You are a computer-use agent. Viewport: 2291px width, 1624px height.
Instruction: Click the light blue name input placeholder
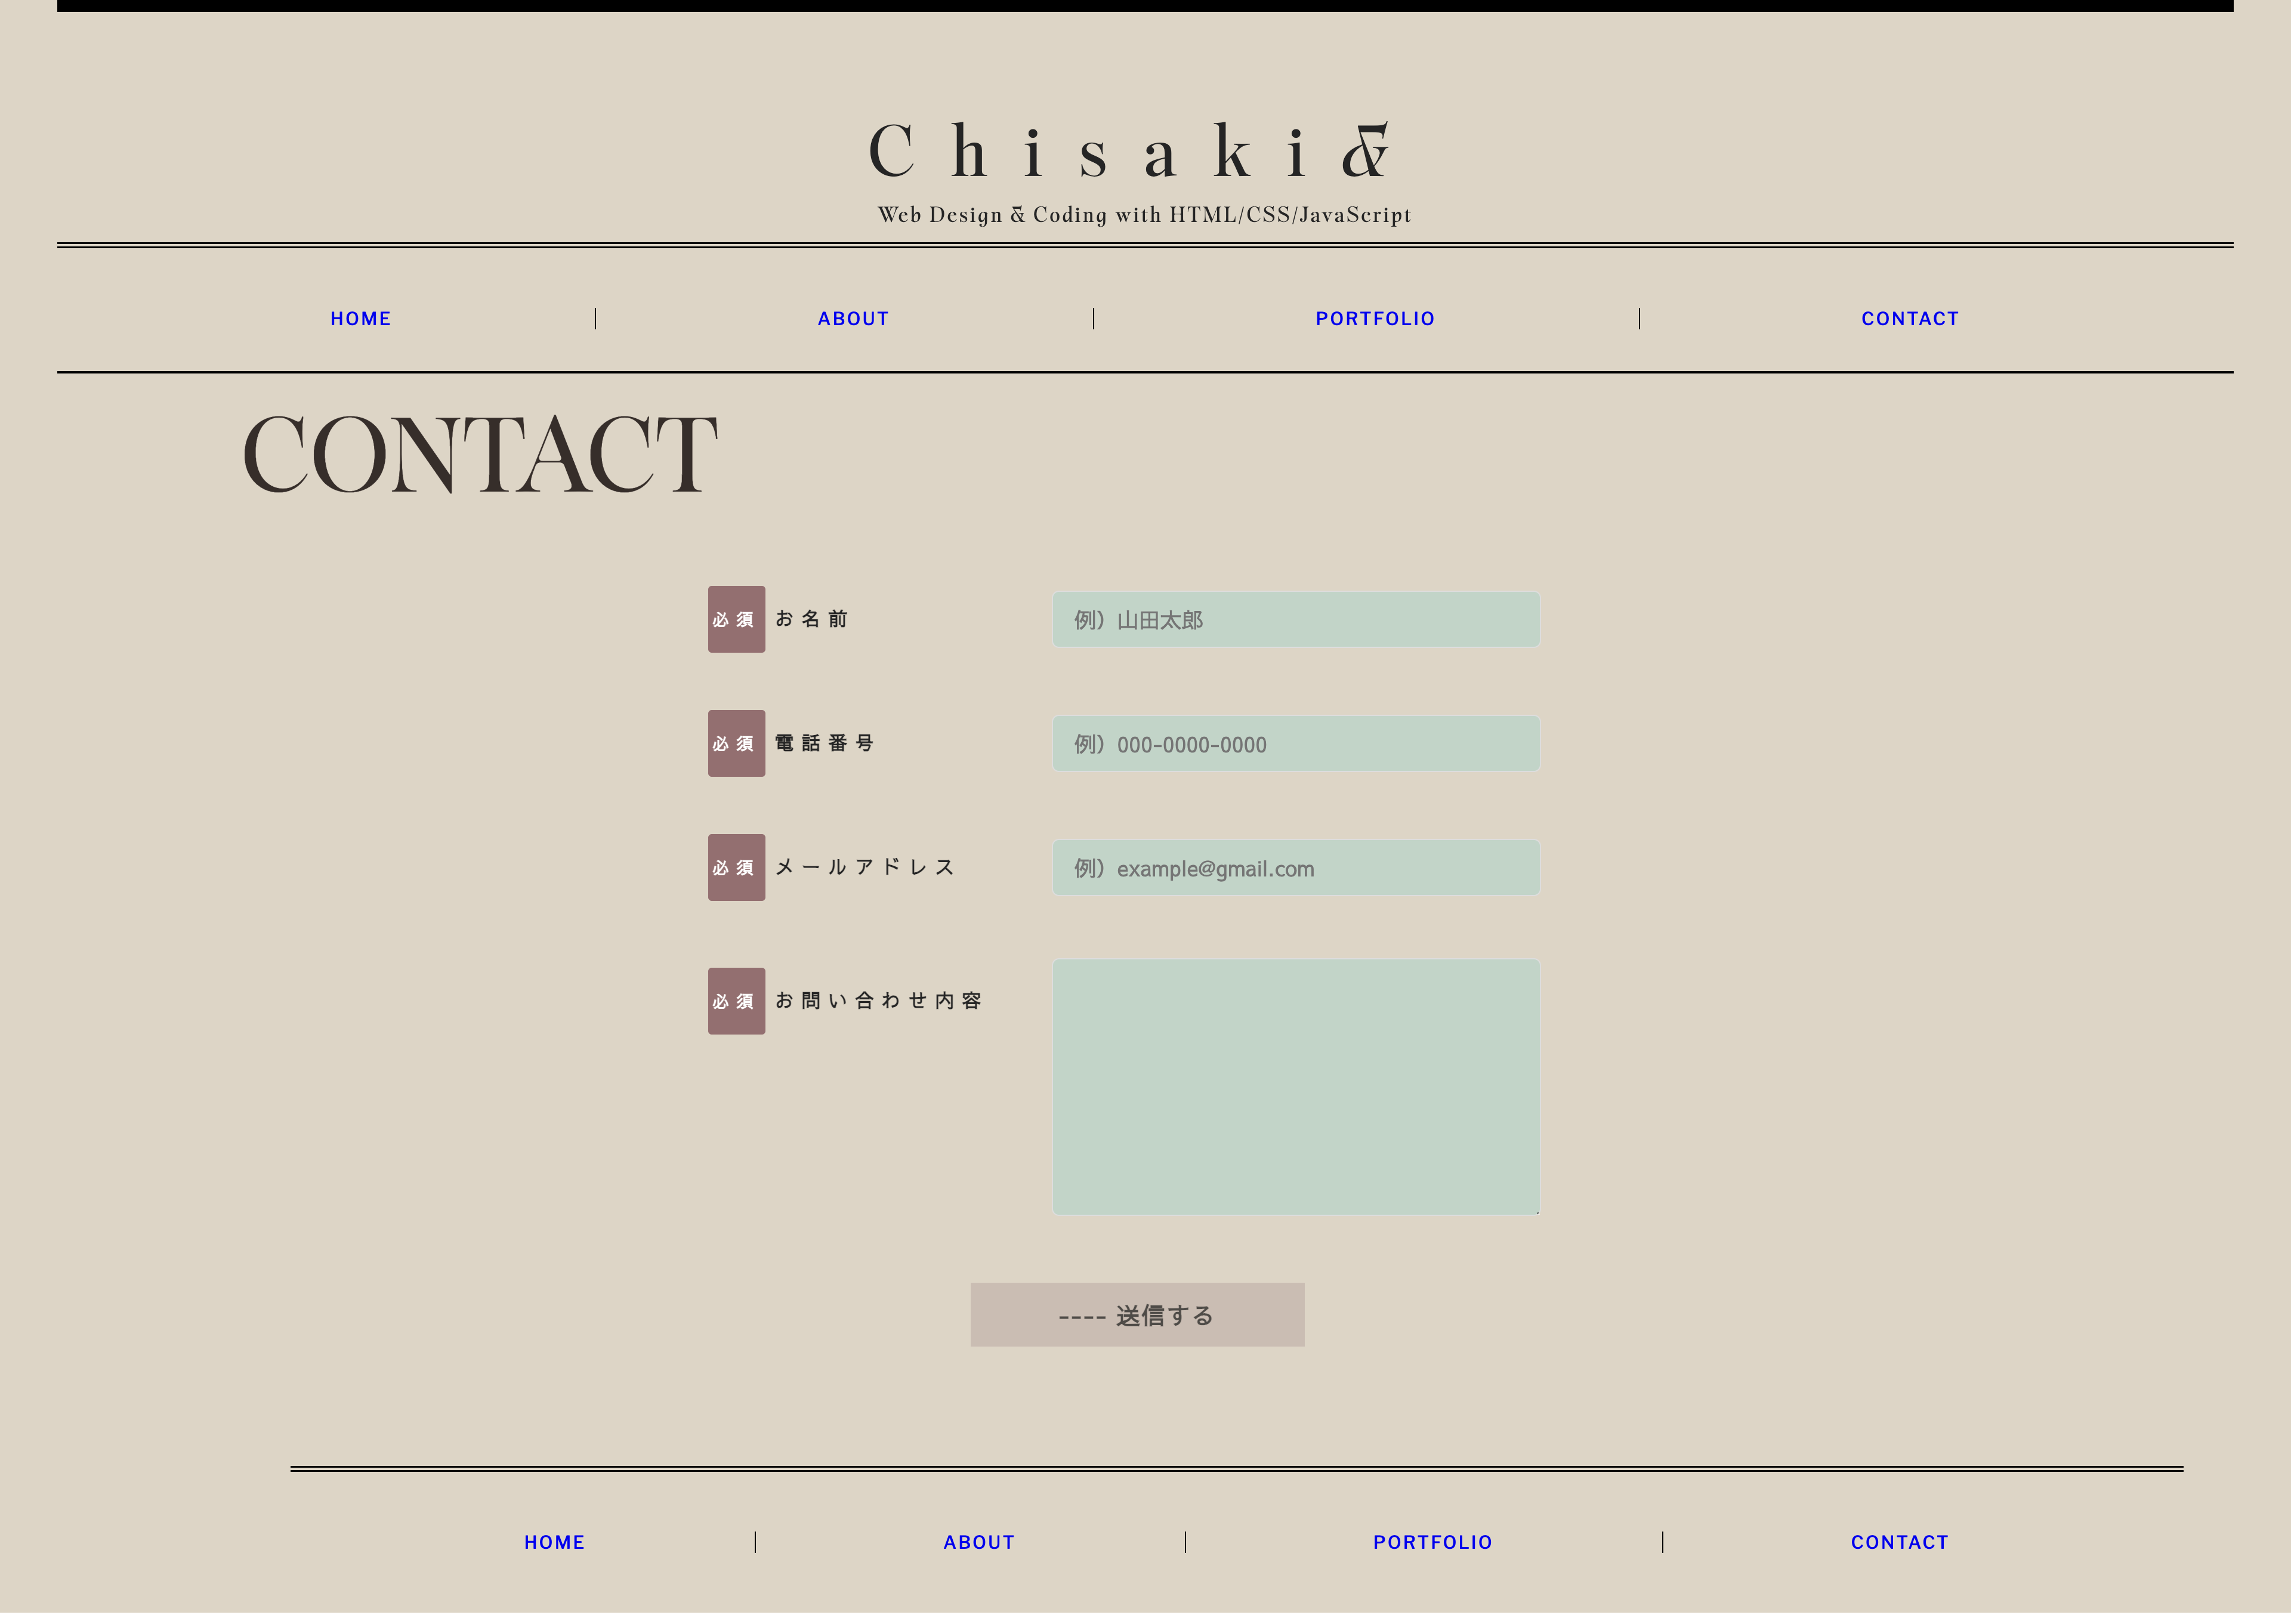pyautogui.click(x=1295, y=619)
